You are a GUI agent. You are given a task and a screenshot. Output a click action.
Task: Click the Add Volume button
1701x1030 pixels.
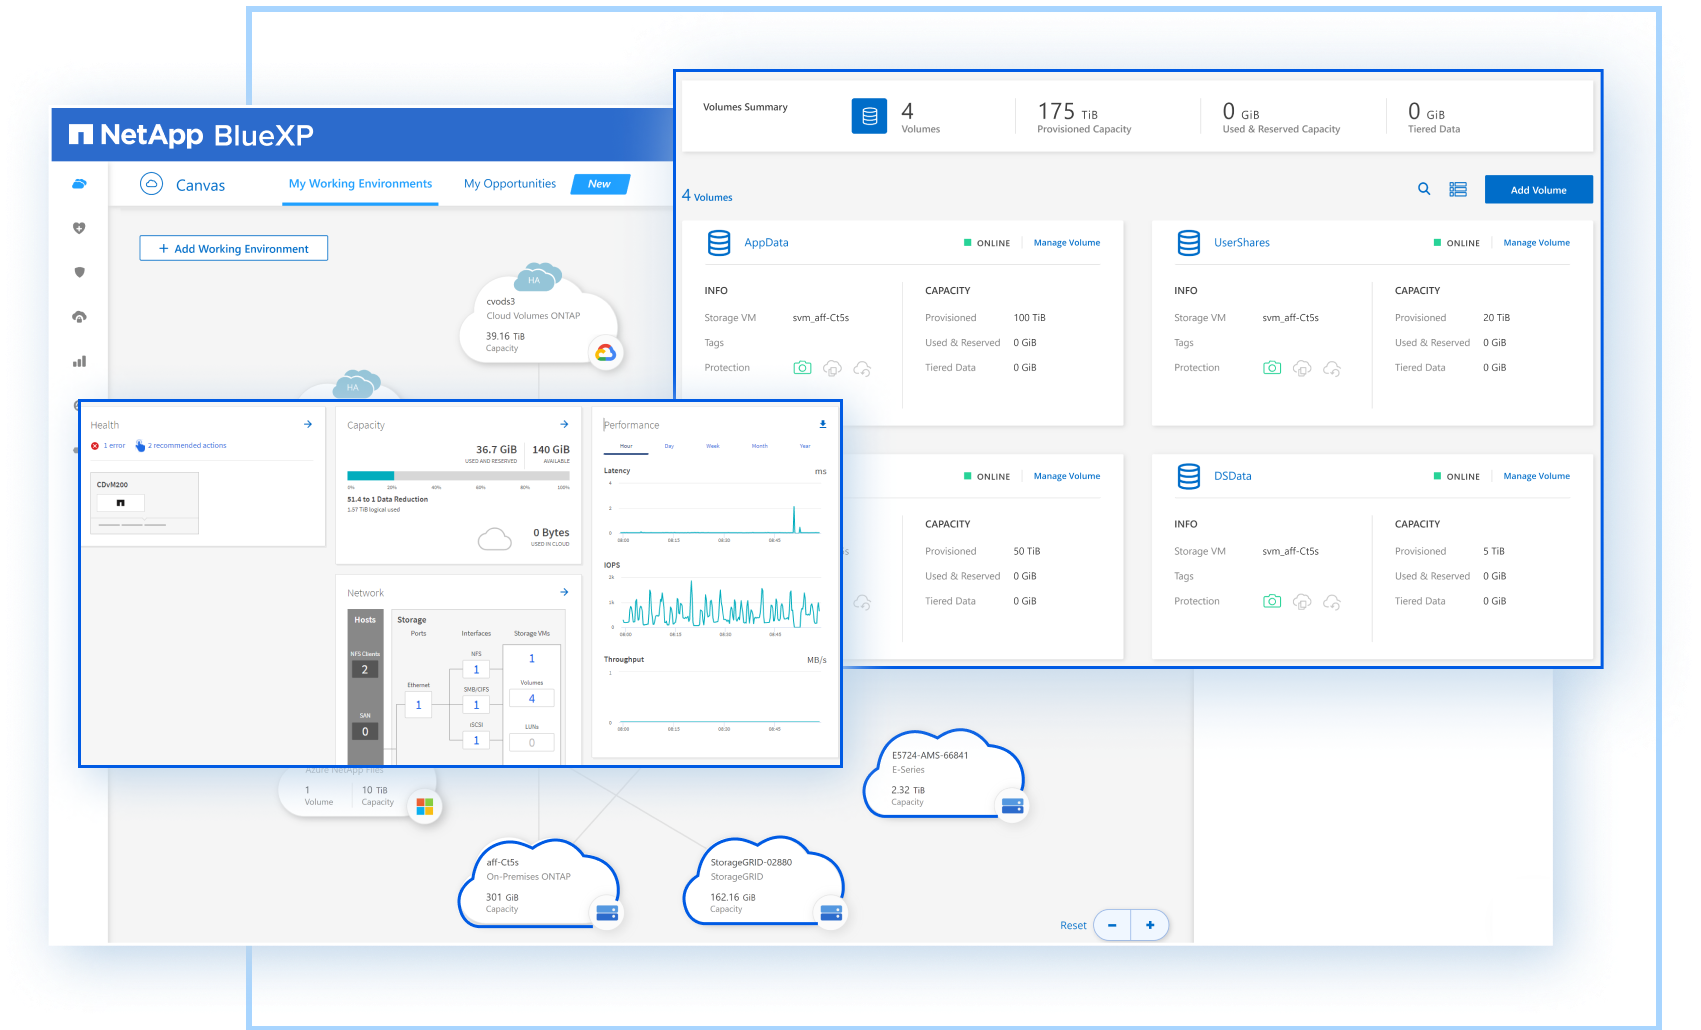click(1538, 190)
